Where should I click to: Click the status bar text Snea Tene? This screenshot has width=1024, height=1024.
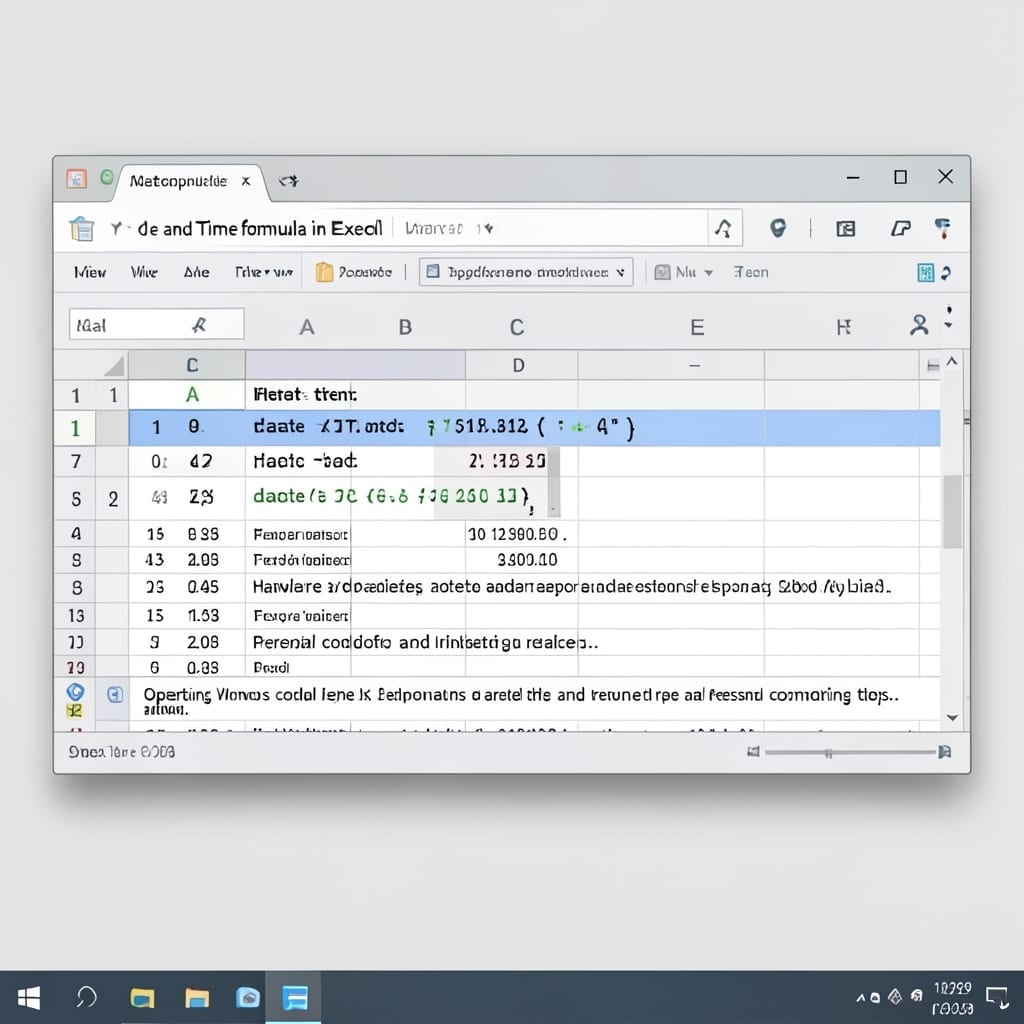[121, 752]
